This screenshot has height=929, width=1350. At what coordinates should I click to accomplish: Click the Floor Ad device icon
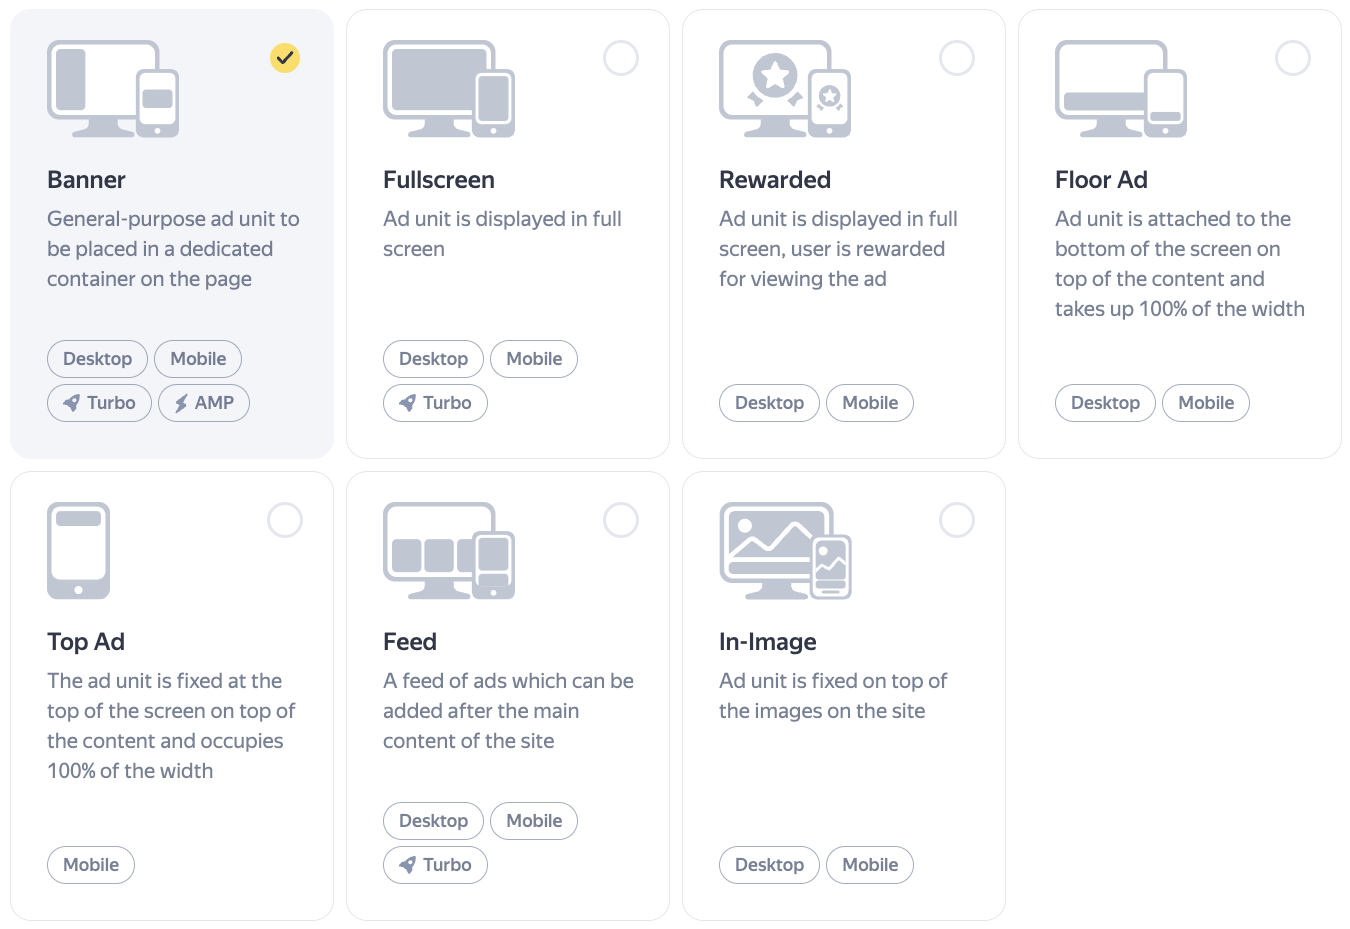coord(1121,89)
